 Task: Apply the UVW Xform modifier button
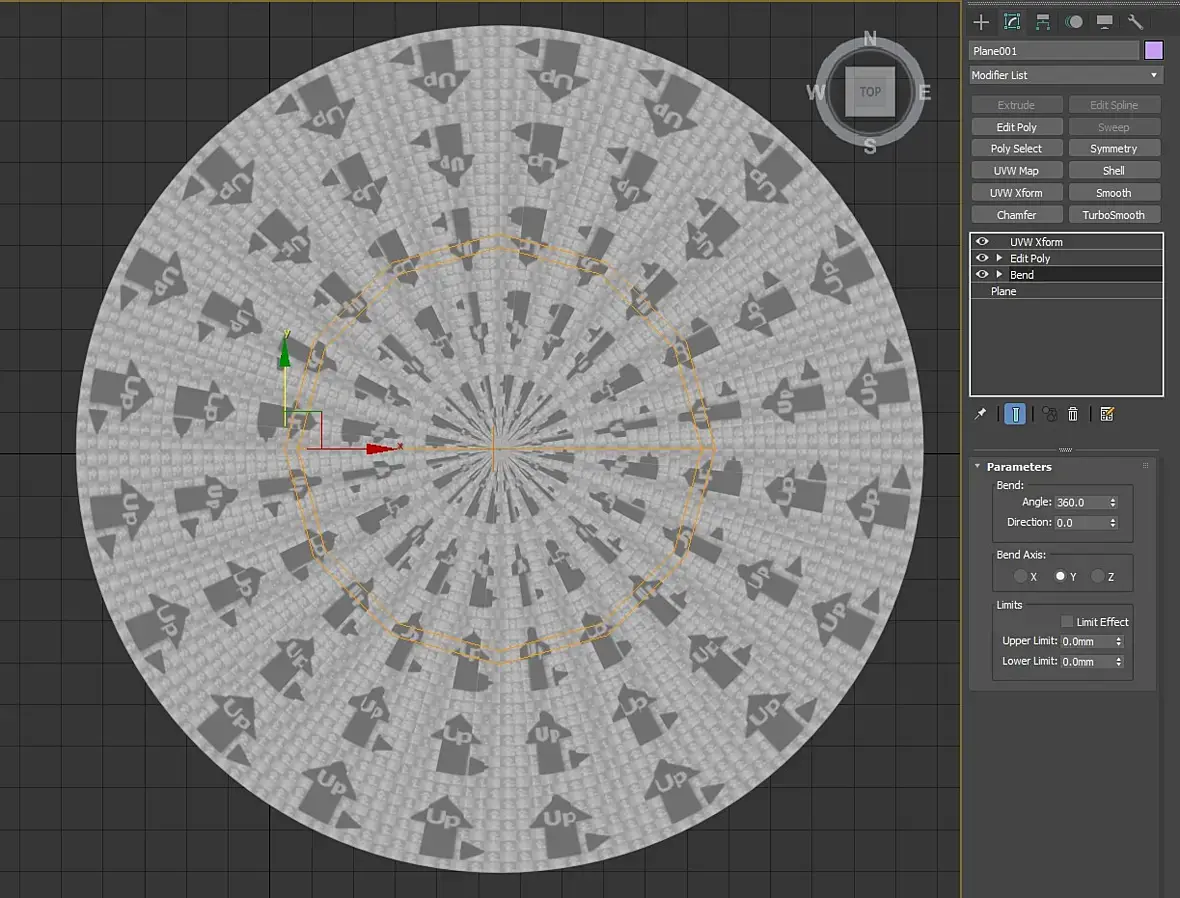pos(1017,193)
